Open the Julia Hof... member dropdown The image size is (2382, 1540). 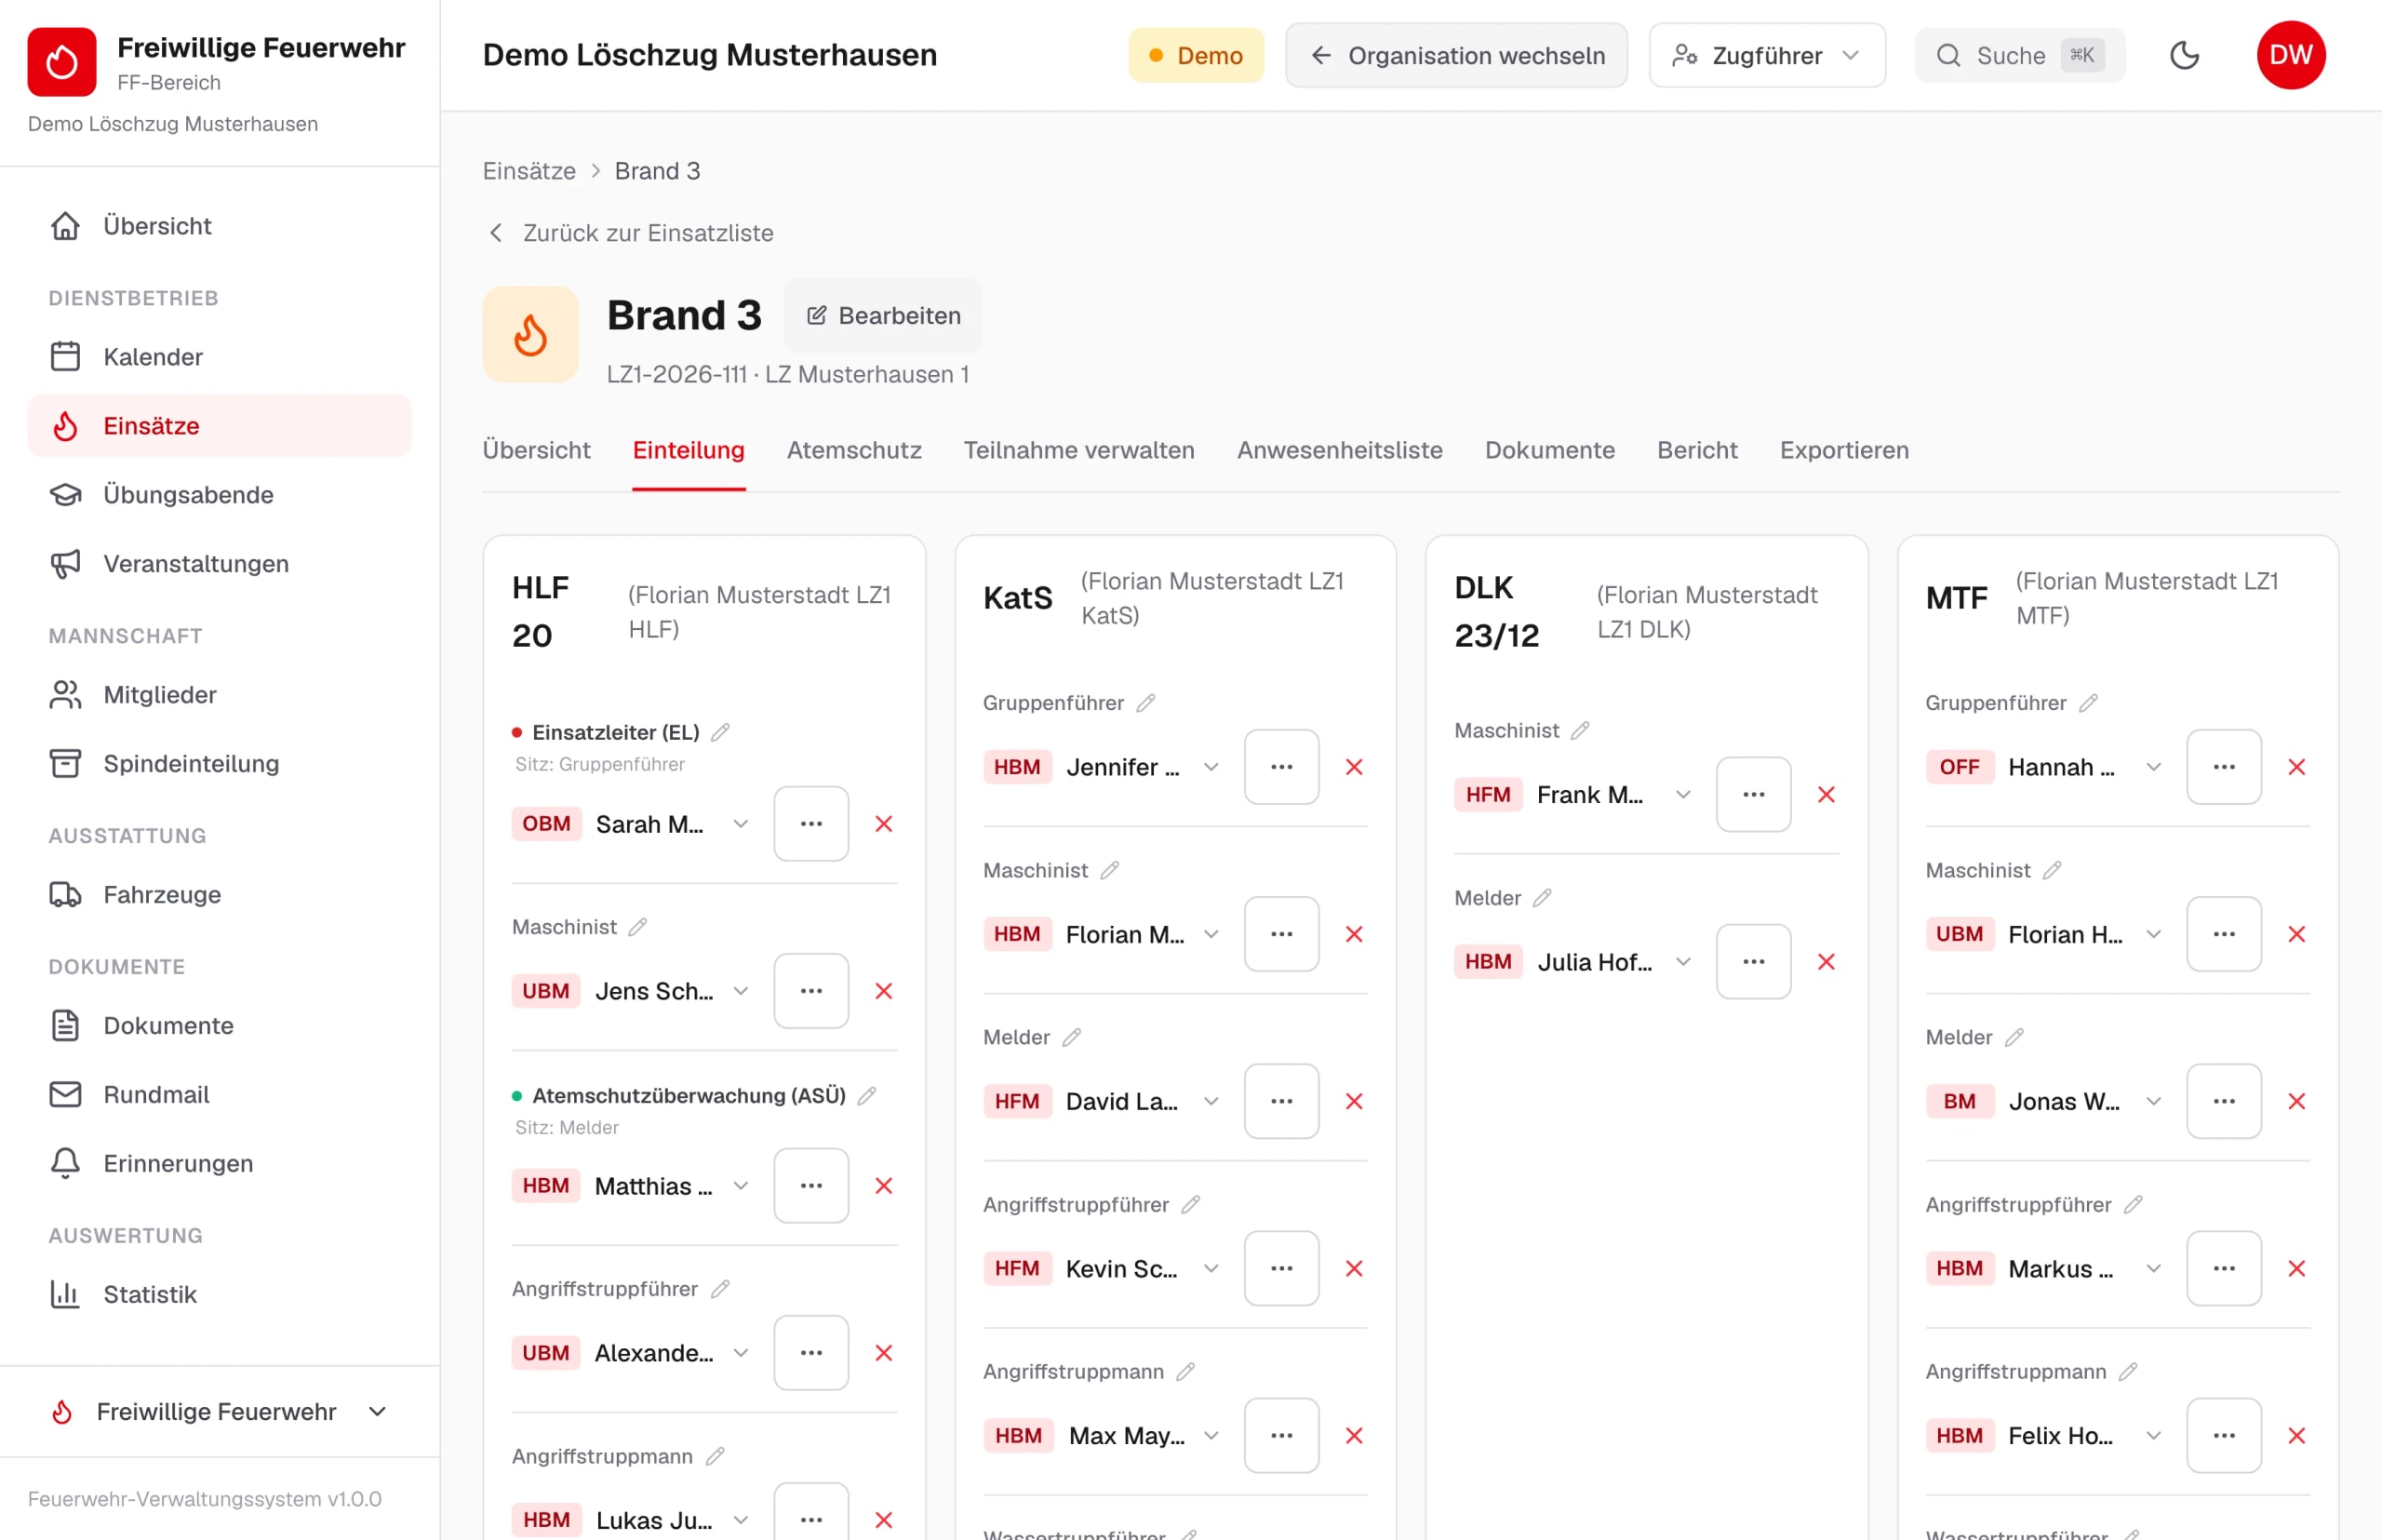click(x=1574, y=962)
